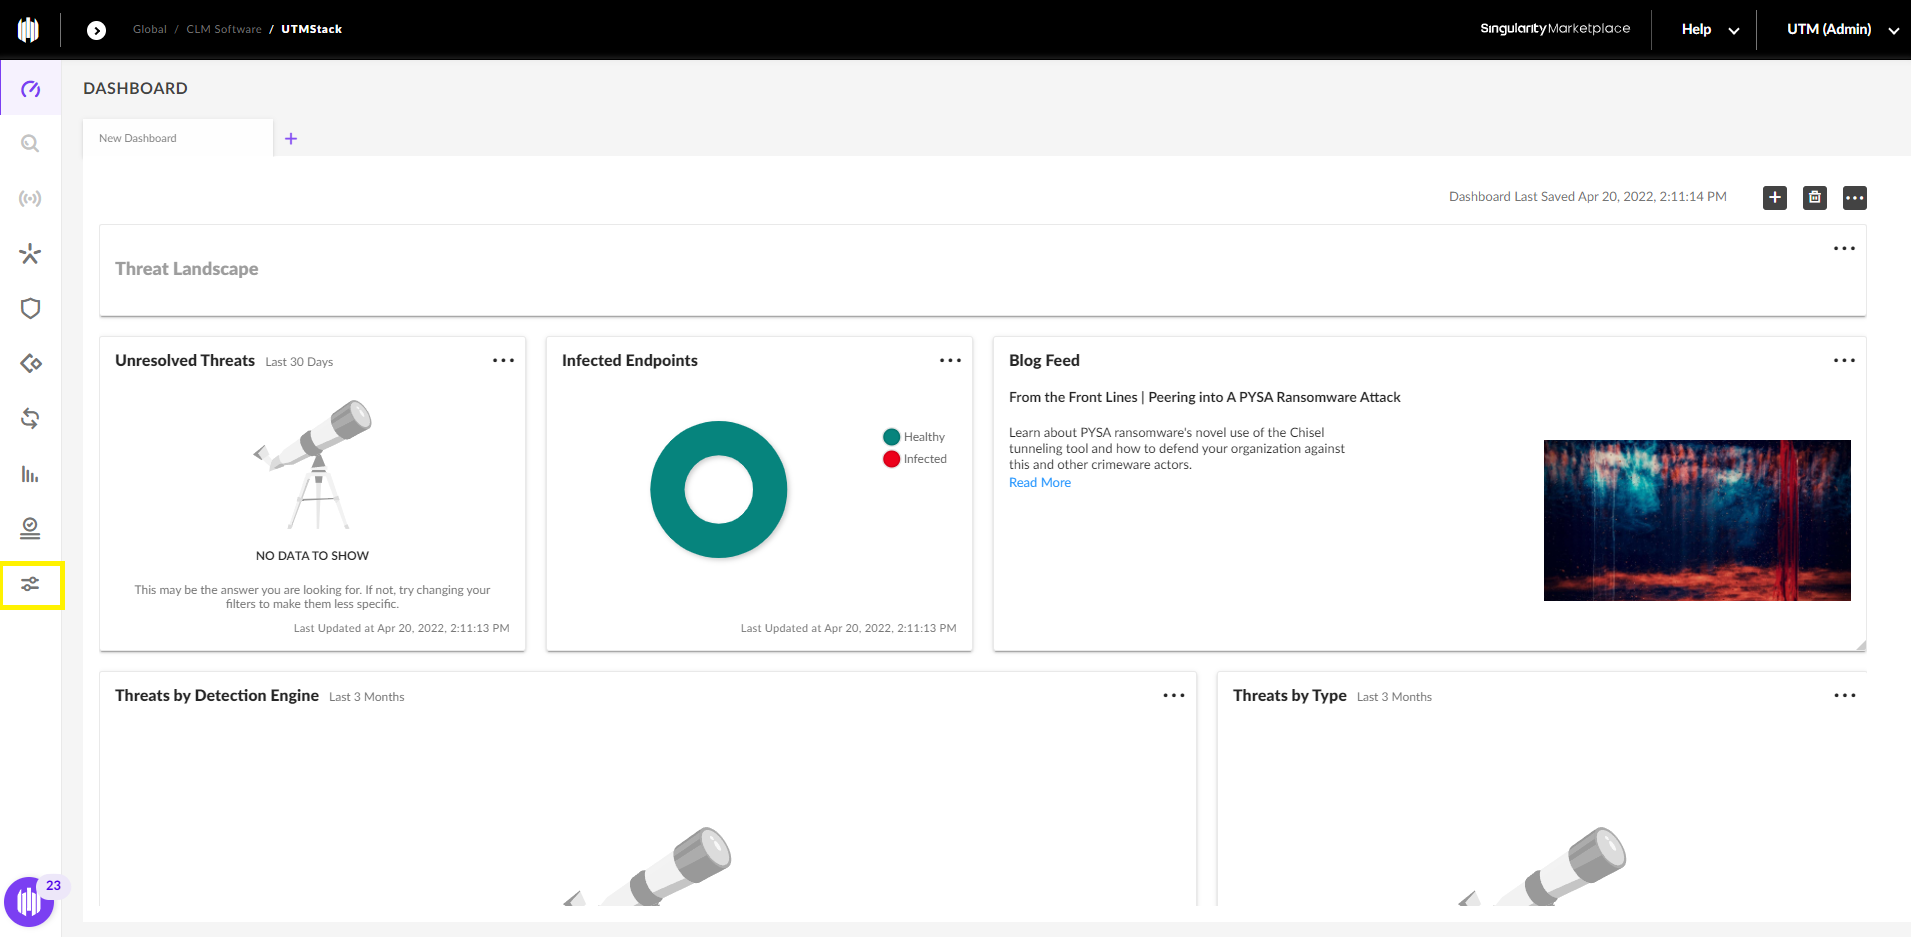Click the NO DATA TO SHOW message
Screen dimensions: 1911x937
point(312,556)
